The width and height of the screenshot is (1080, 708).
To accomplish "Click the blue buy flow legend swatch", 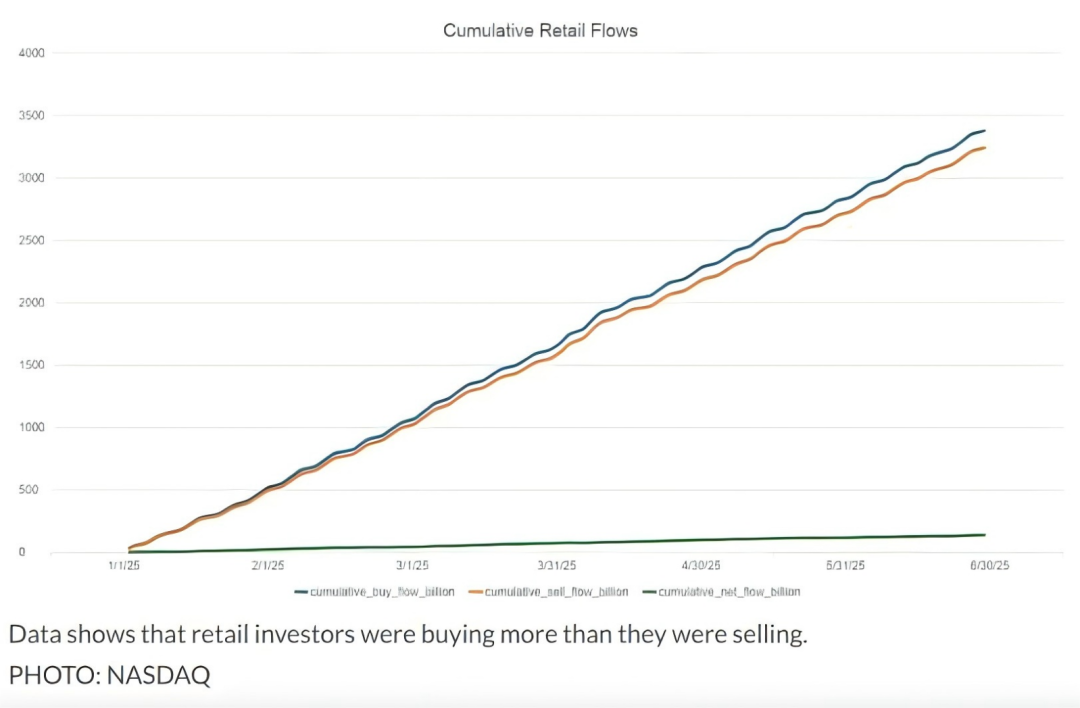I will [301, 592].
